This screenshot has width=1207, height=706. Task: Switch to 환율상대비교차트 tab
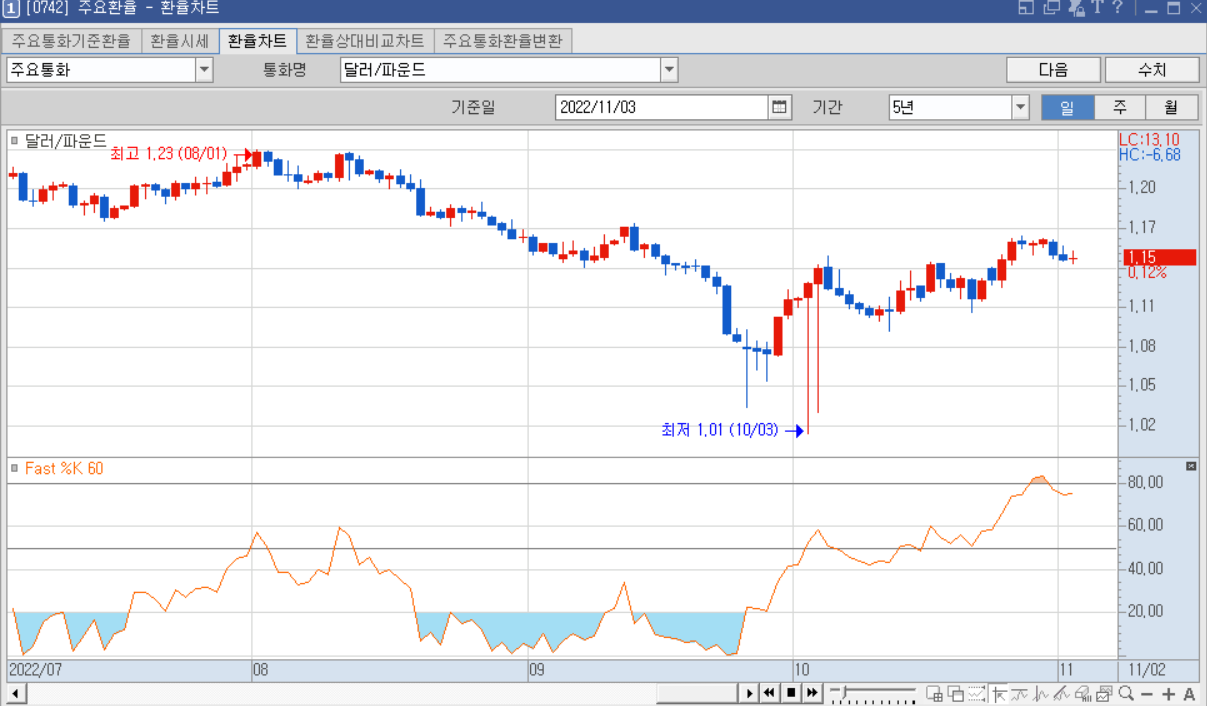pyautogui.click(x=365, y=41)
